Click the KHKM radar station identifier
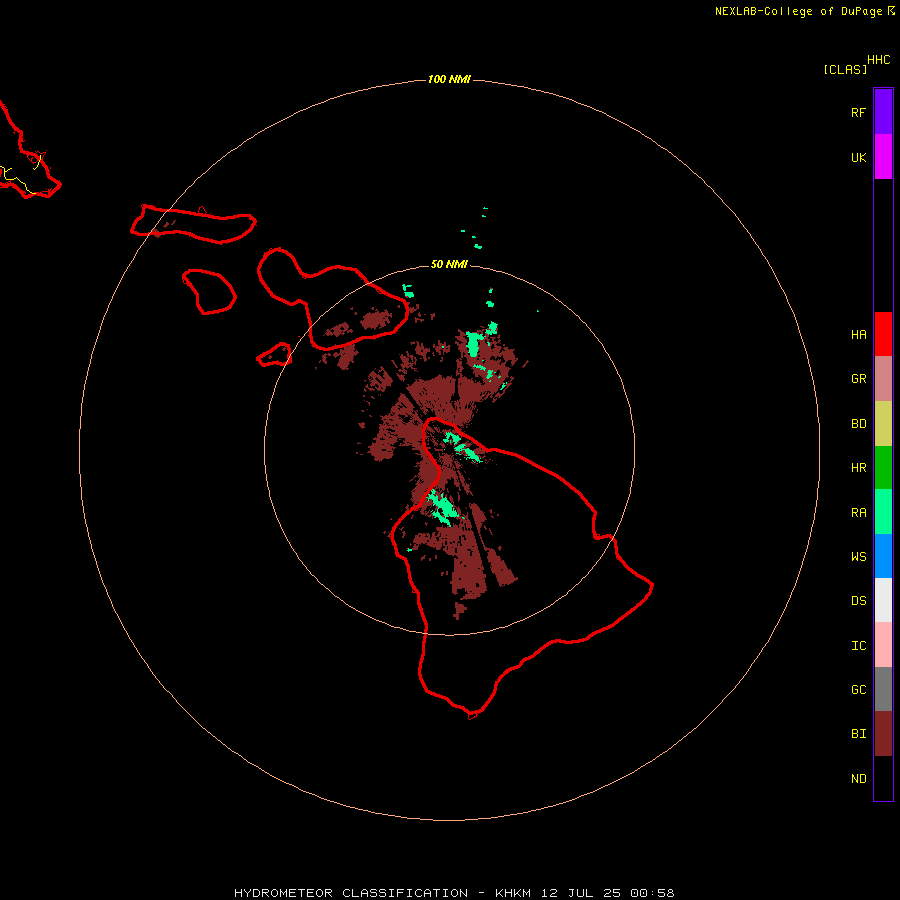 (x=513, y=893)
